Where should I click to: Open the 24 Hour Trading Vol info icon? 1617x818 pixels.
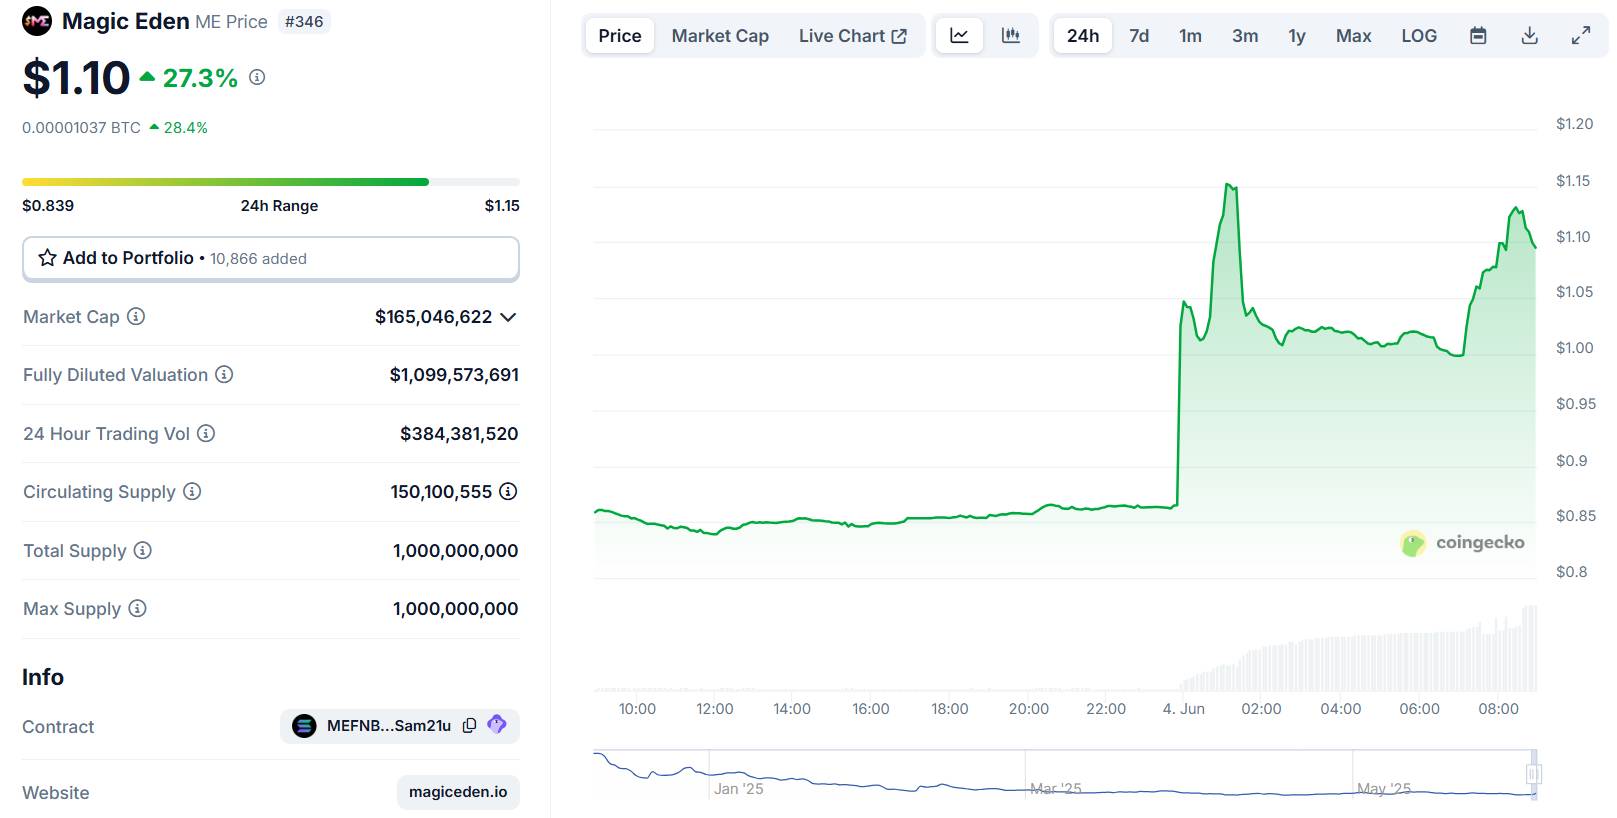pyautogui.click(x=206, y=433)
